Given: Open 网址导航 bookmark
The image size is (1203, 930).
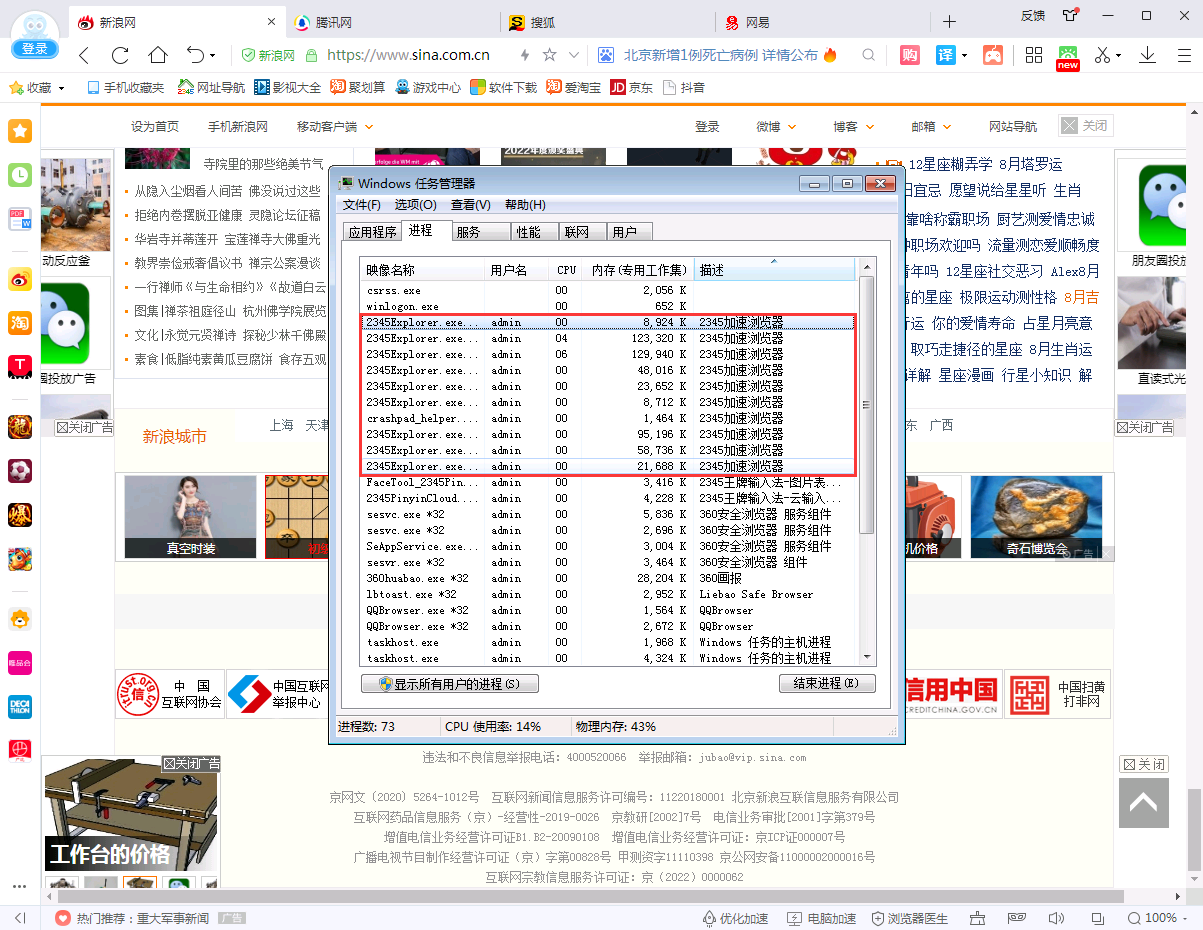Looking at the screenshot, I should [211, 88].
